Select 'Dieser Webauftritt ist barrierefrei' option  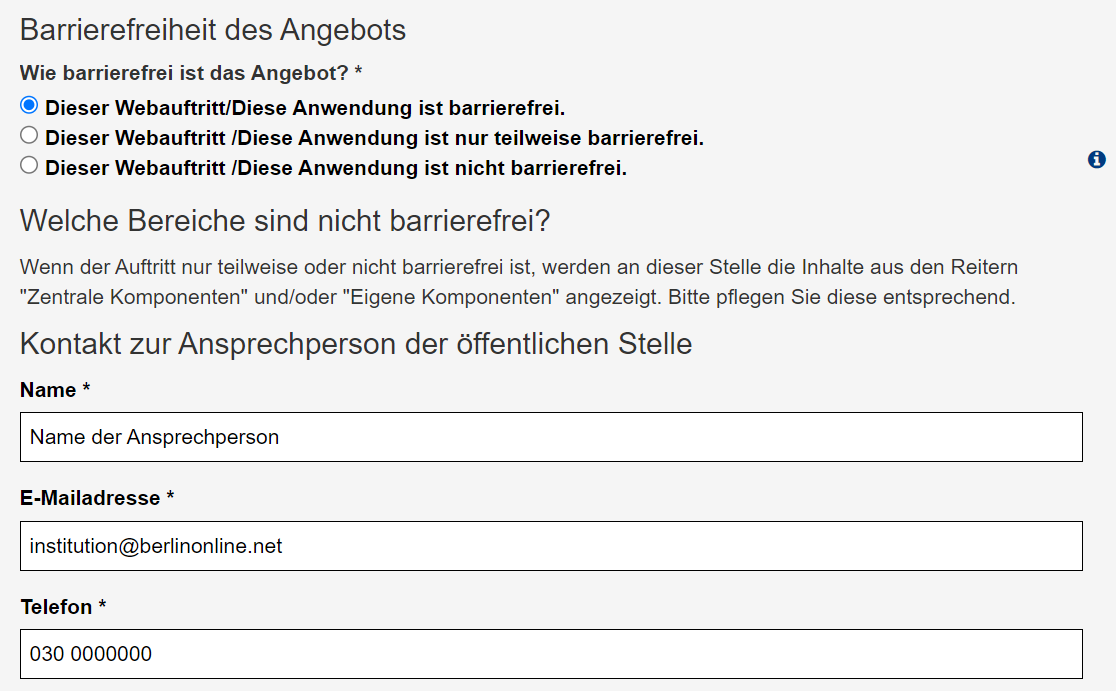tap(27, 104)
